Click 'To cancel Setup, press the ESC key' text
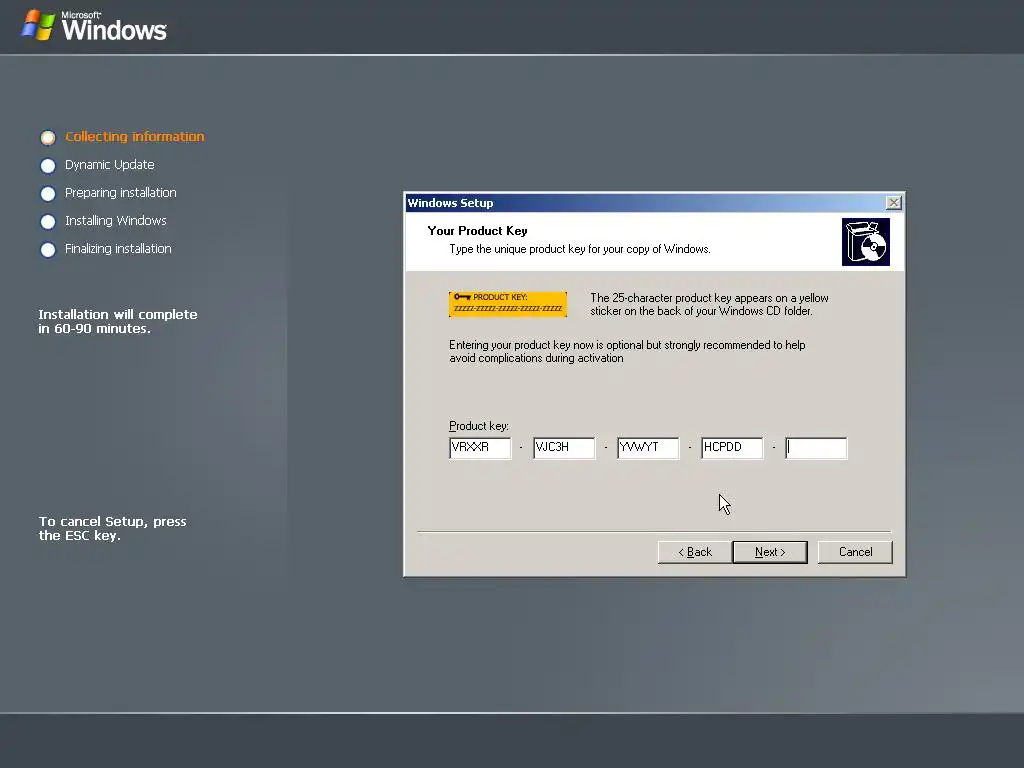The width and height of the screenshot is (1024, 768). pos(112,528)
